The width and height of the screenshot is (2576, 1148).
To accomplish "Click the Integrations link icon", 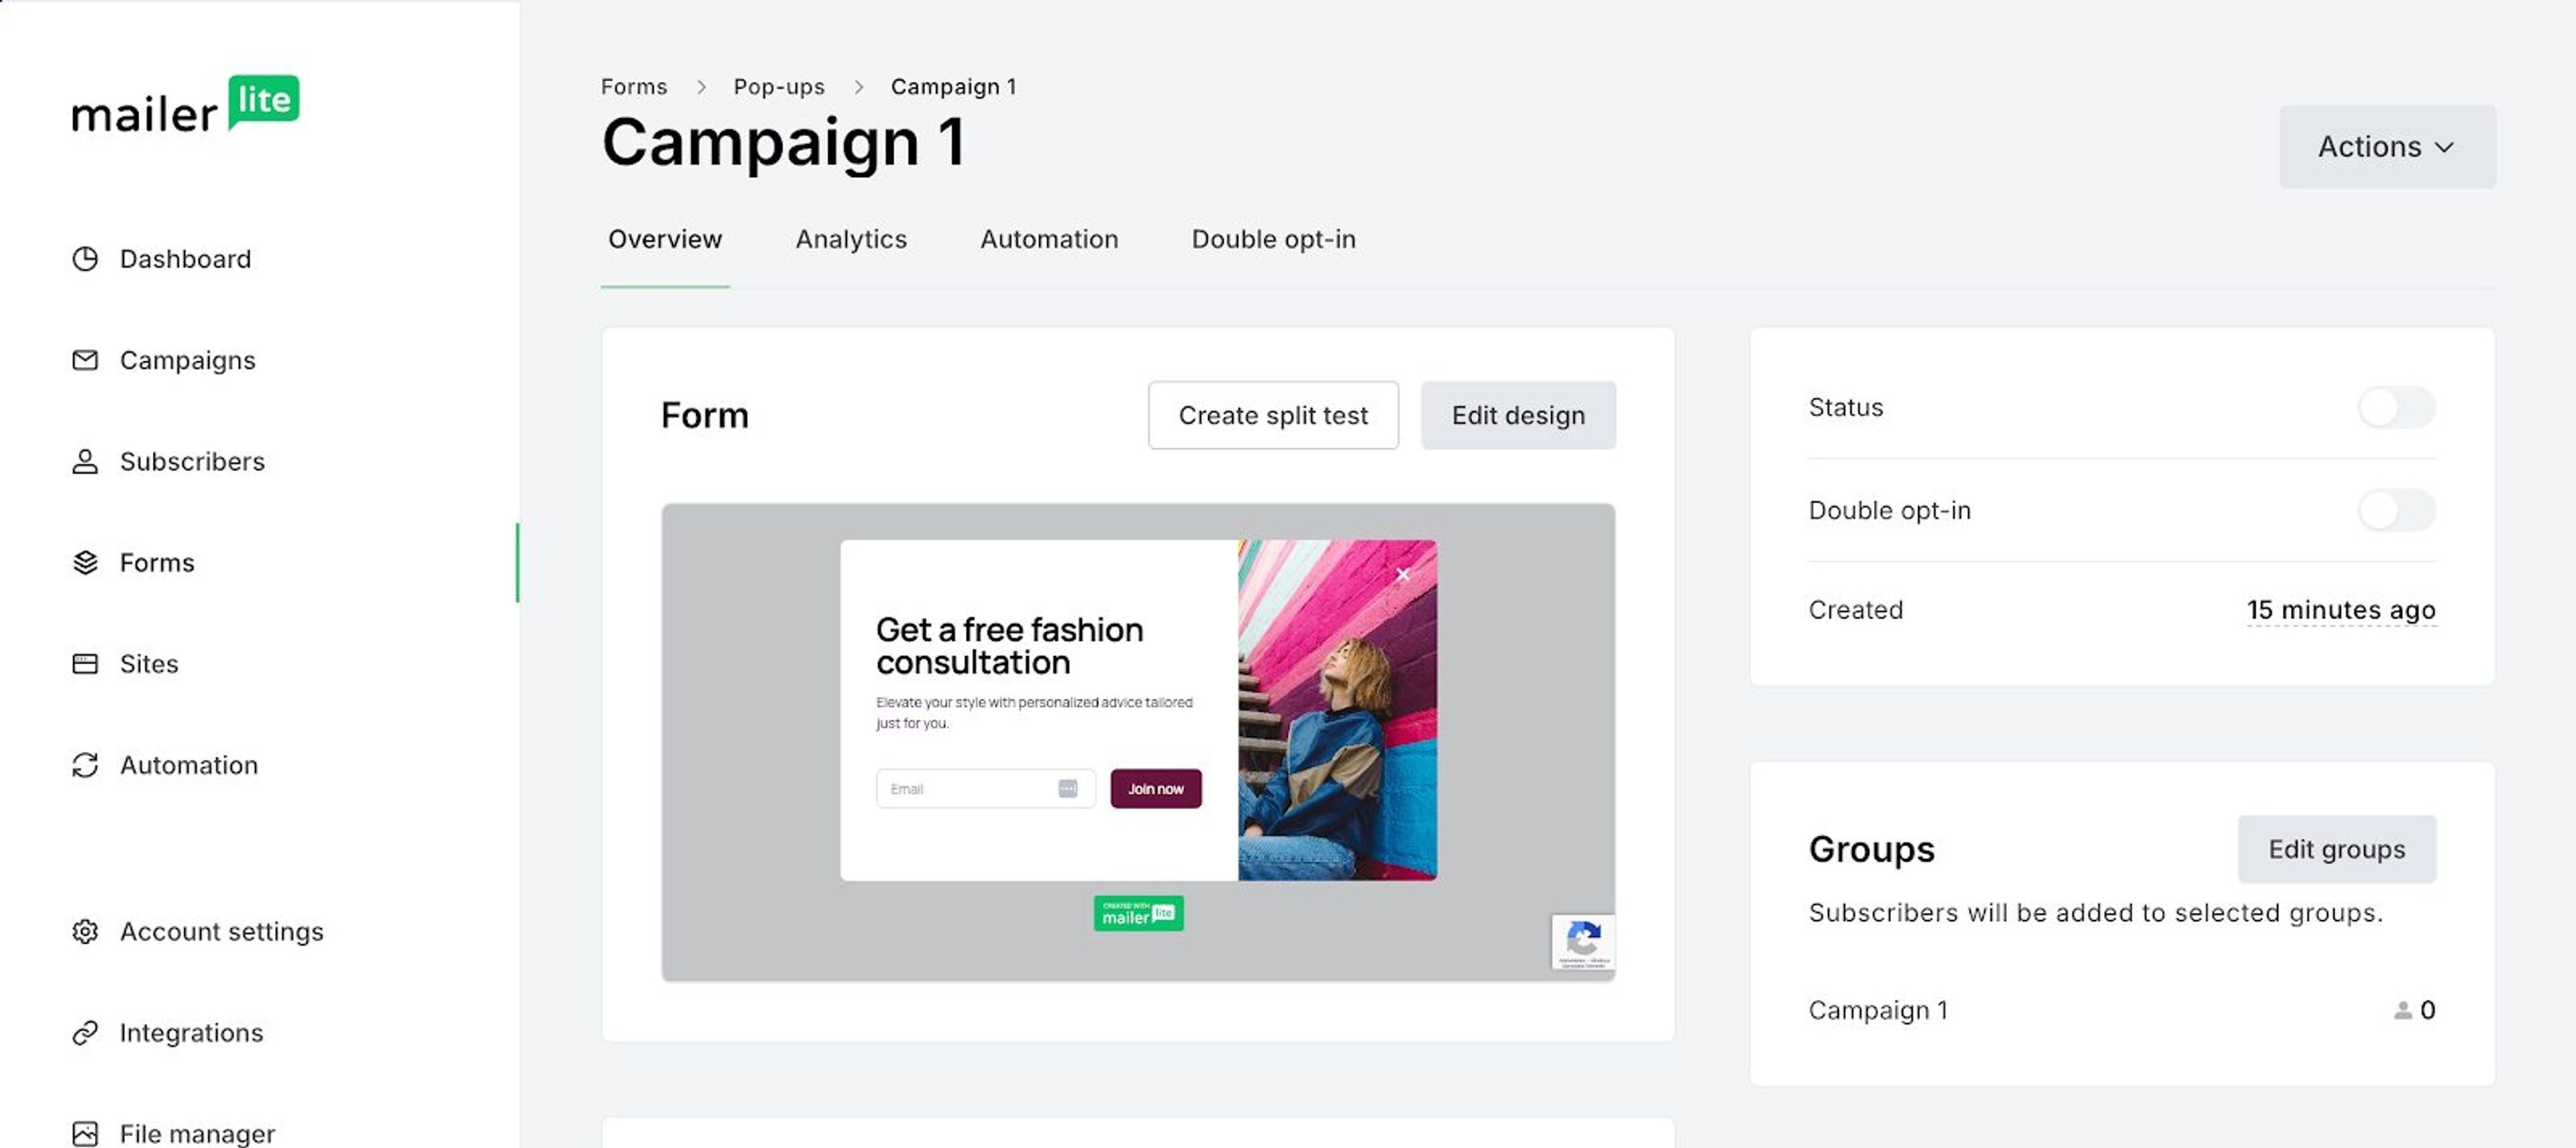I will coord(86,1032).
